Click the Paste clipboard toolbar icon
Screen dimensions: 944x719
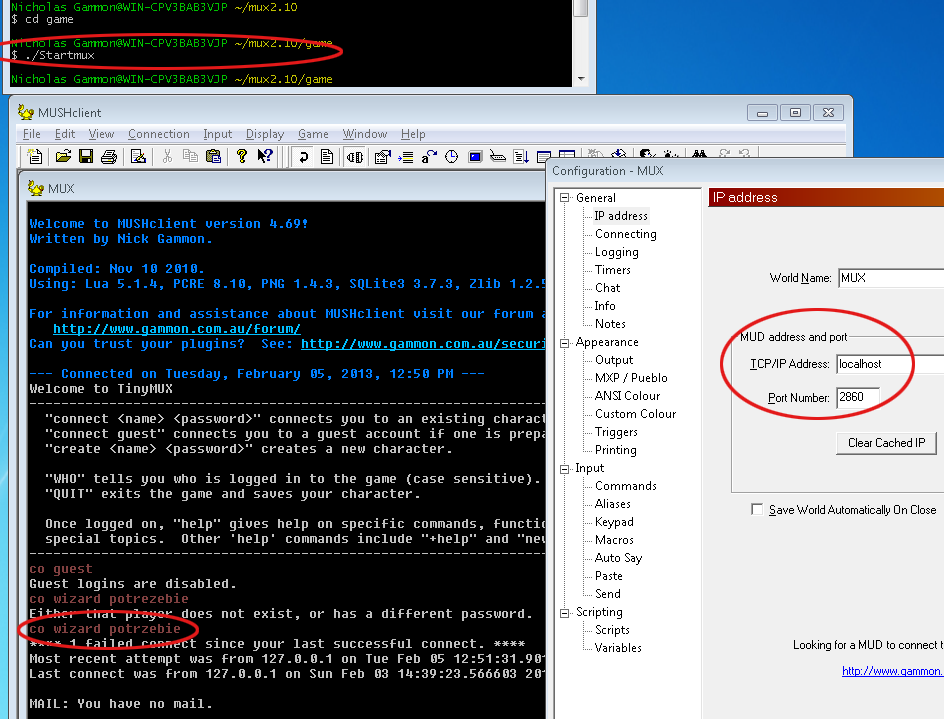click(x=213, y=157)
